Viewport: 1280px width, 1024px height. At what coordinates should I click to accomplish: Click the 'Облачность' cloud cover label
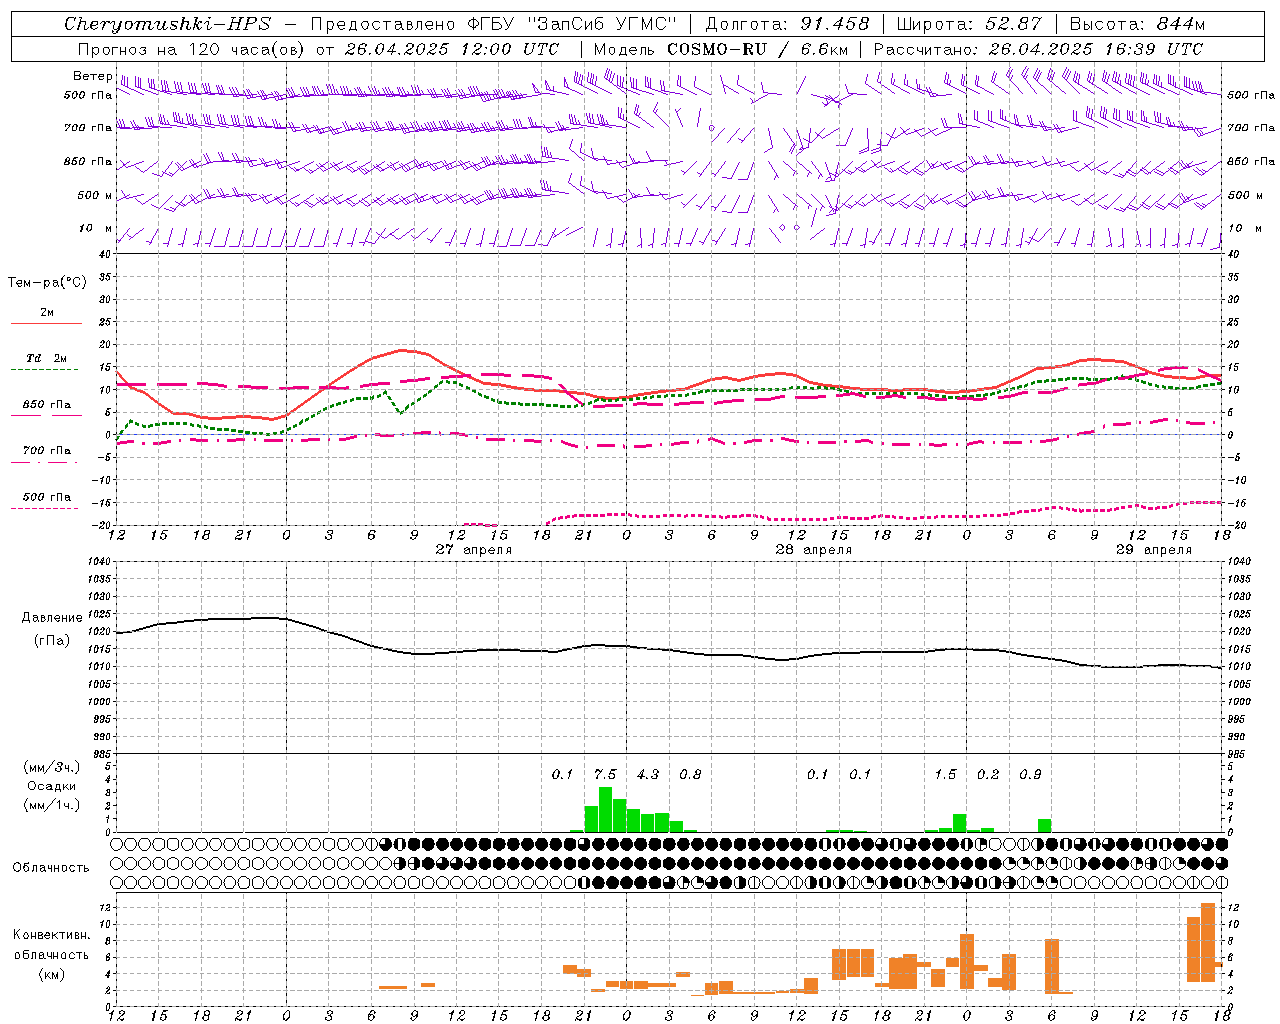51,868
